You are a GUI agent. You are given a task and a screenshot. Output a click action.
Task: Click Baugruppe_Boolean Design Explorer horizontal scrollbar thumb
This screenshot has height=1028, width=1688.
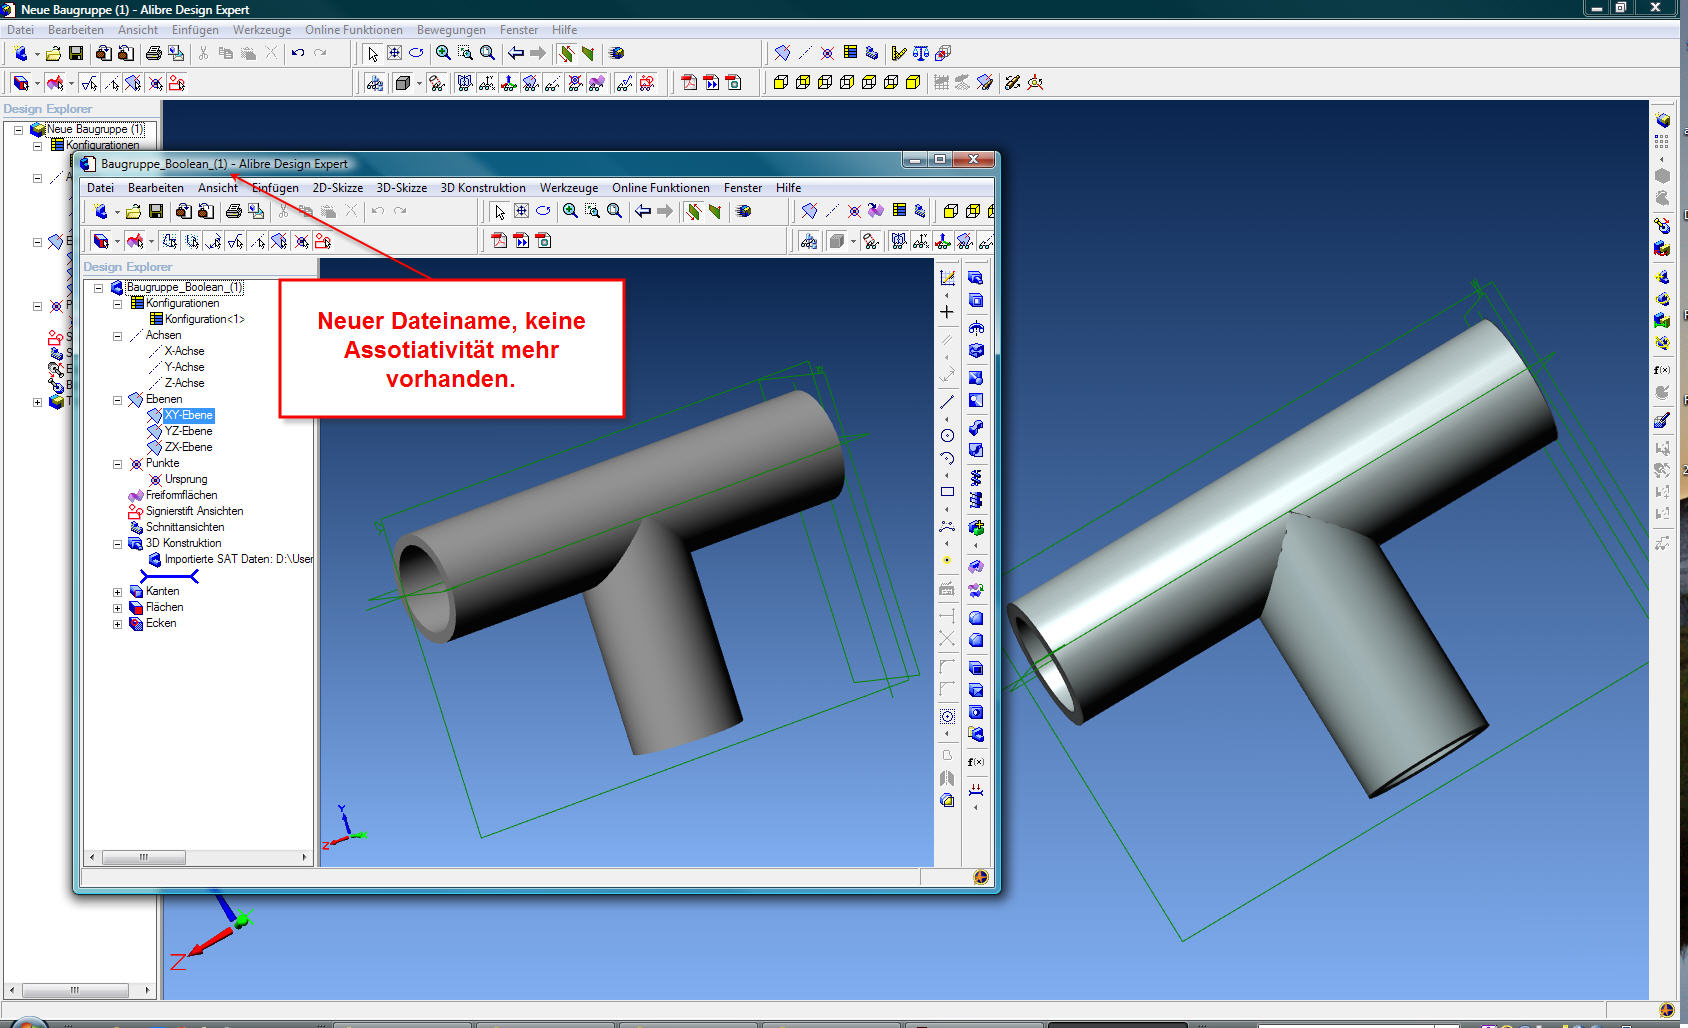[144, 857]
